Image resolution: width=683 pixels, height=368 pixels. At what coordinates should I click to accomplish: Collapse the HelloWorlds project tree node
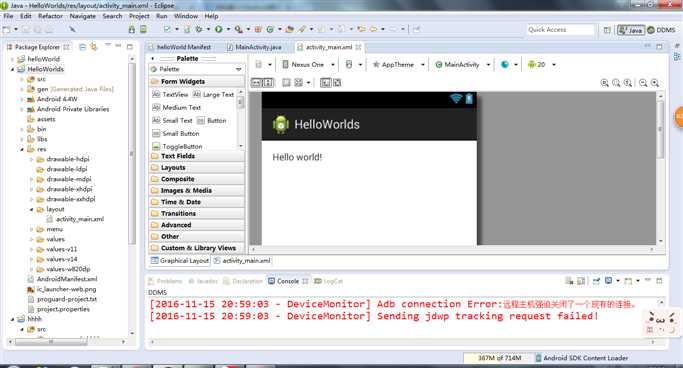coord(13,69)
